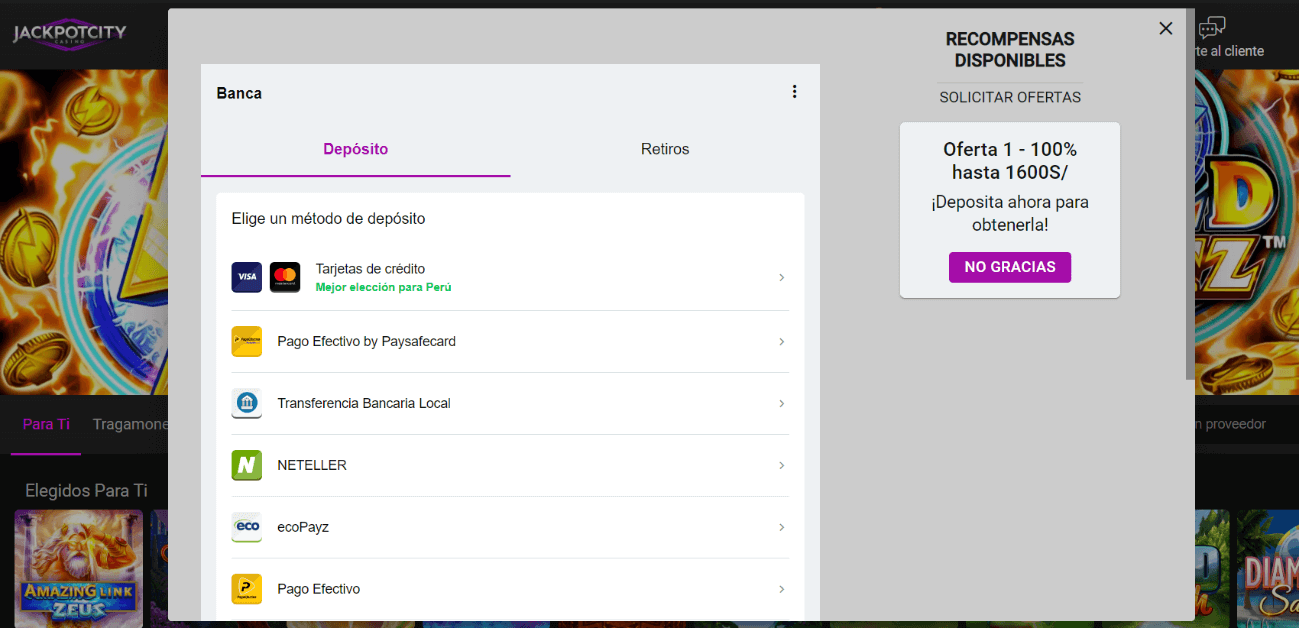Open the customer support chat icon

(x=1212, y=28)
